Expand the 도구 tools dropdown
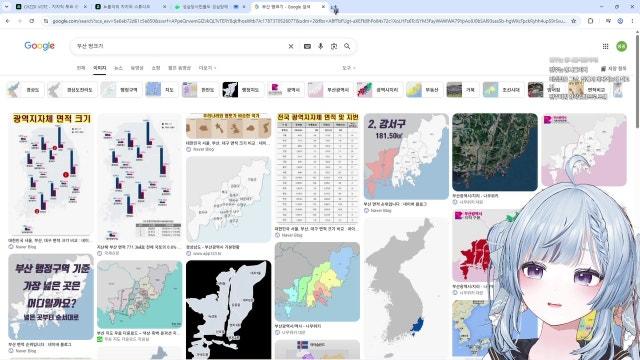The width and height of the screenshot is (640, 360). pos(349,68)
